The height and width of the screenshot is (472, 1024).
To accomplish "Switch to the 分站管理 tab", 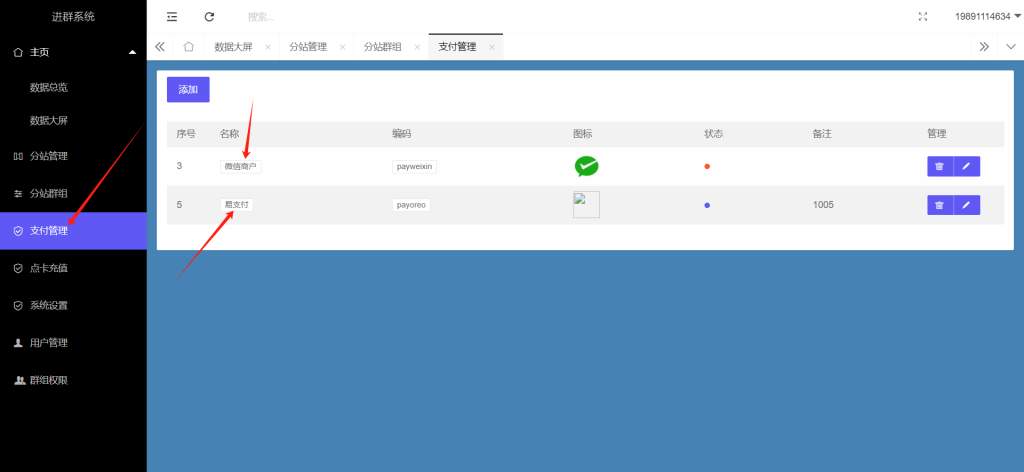I will [x=308, y=47].
